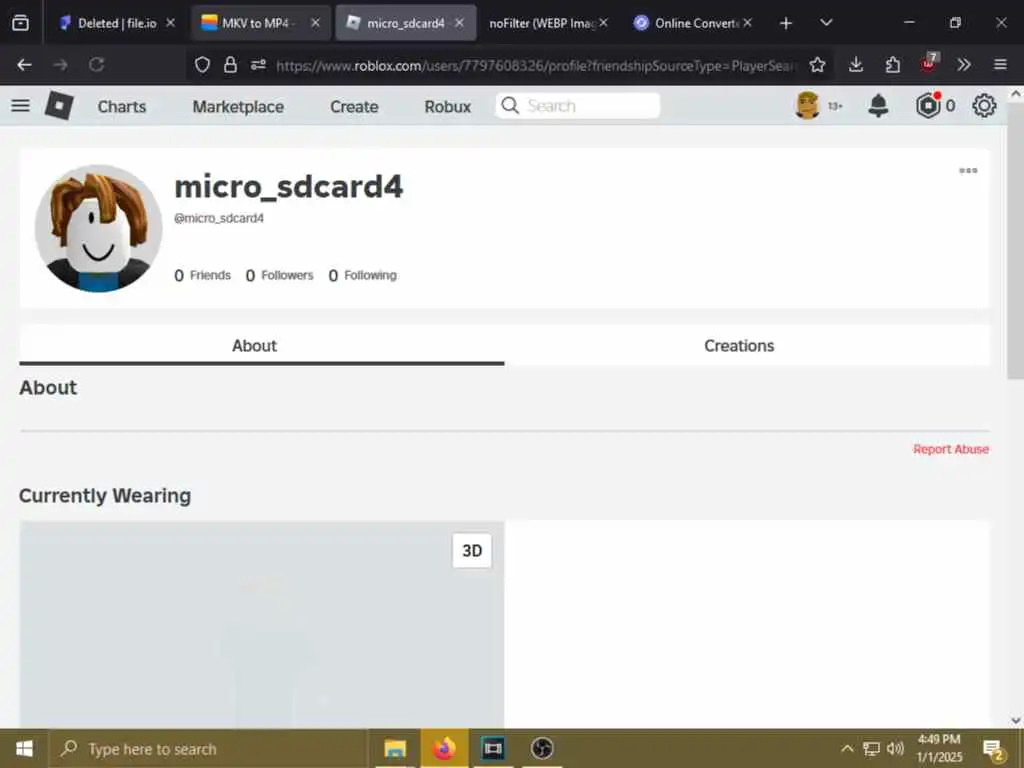Switch to Online Converter tab

pos(692,23)
